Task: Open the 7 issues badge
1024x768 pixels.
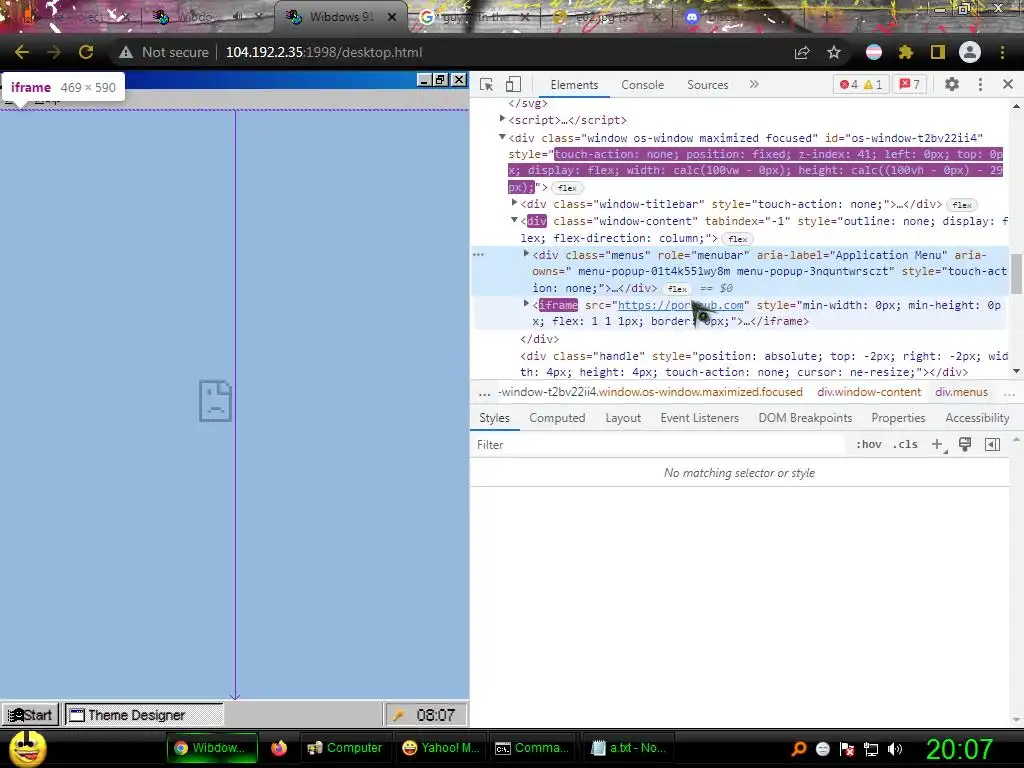Action: [x=910, y=84]
